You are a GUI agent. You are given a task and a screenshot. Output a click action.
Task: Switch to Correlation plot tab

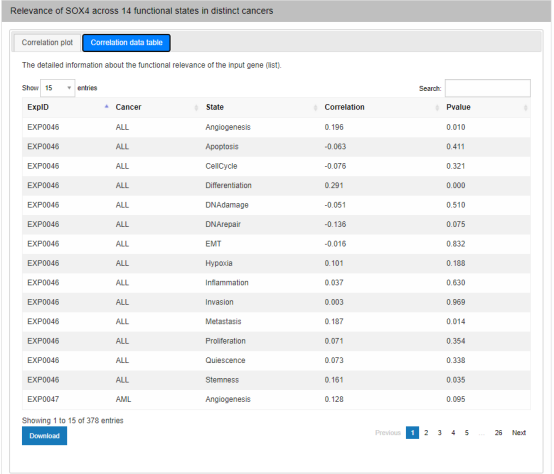coord(47,43)
